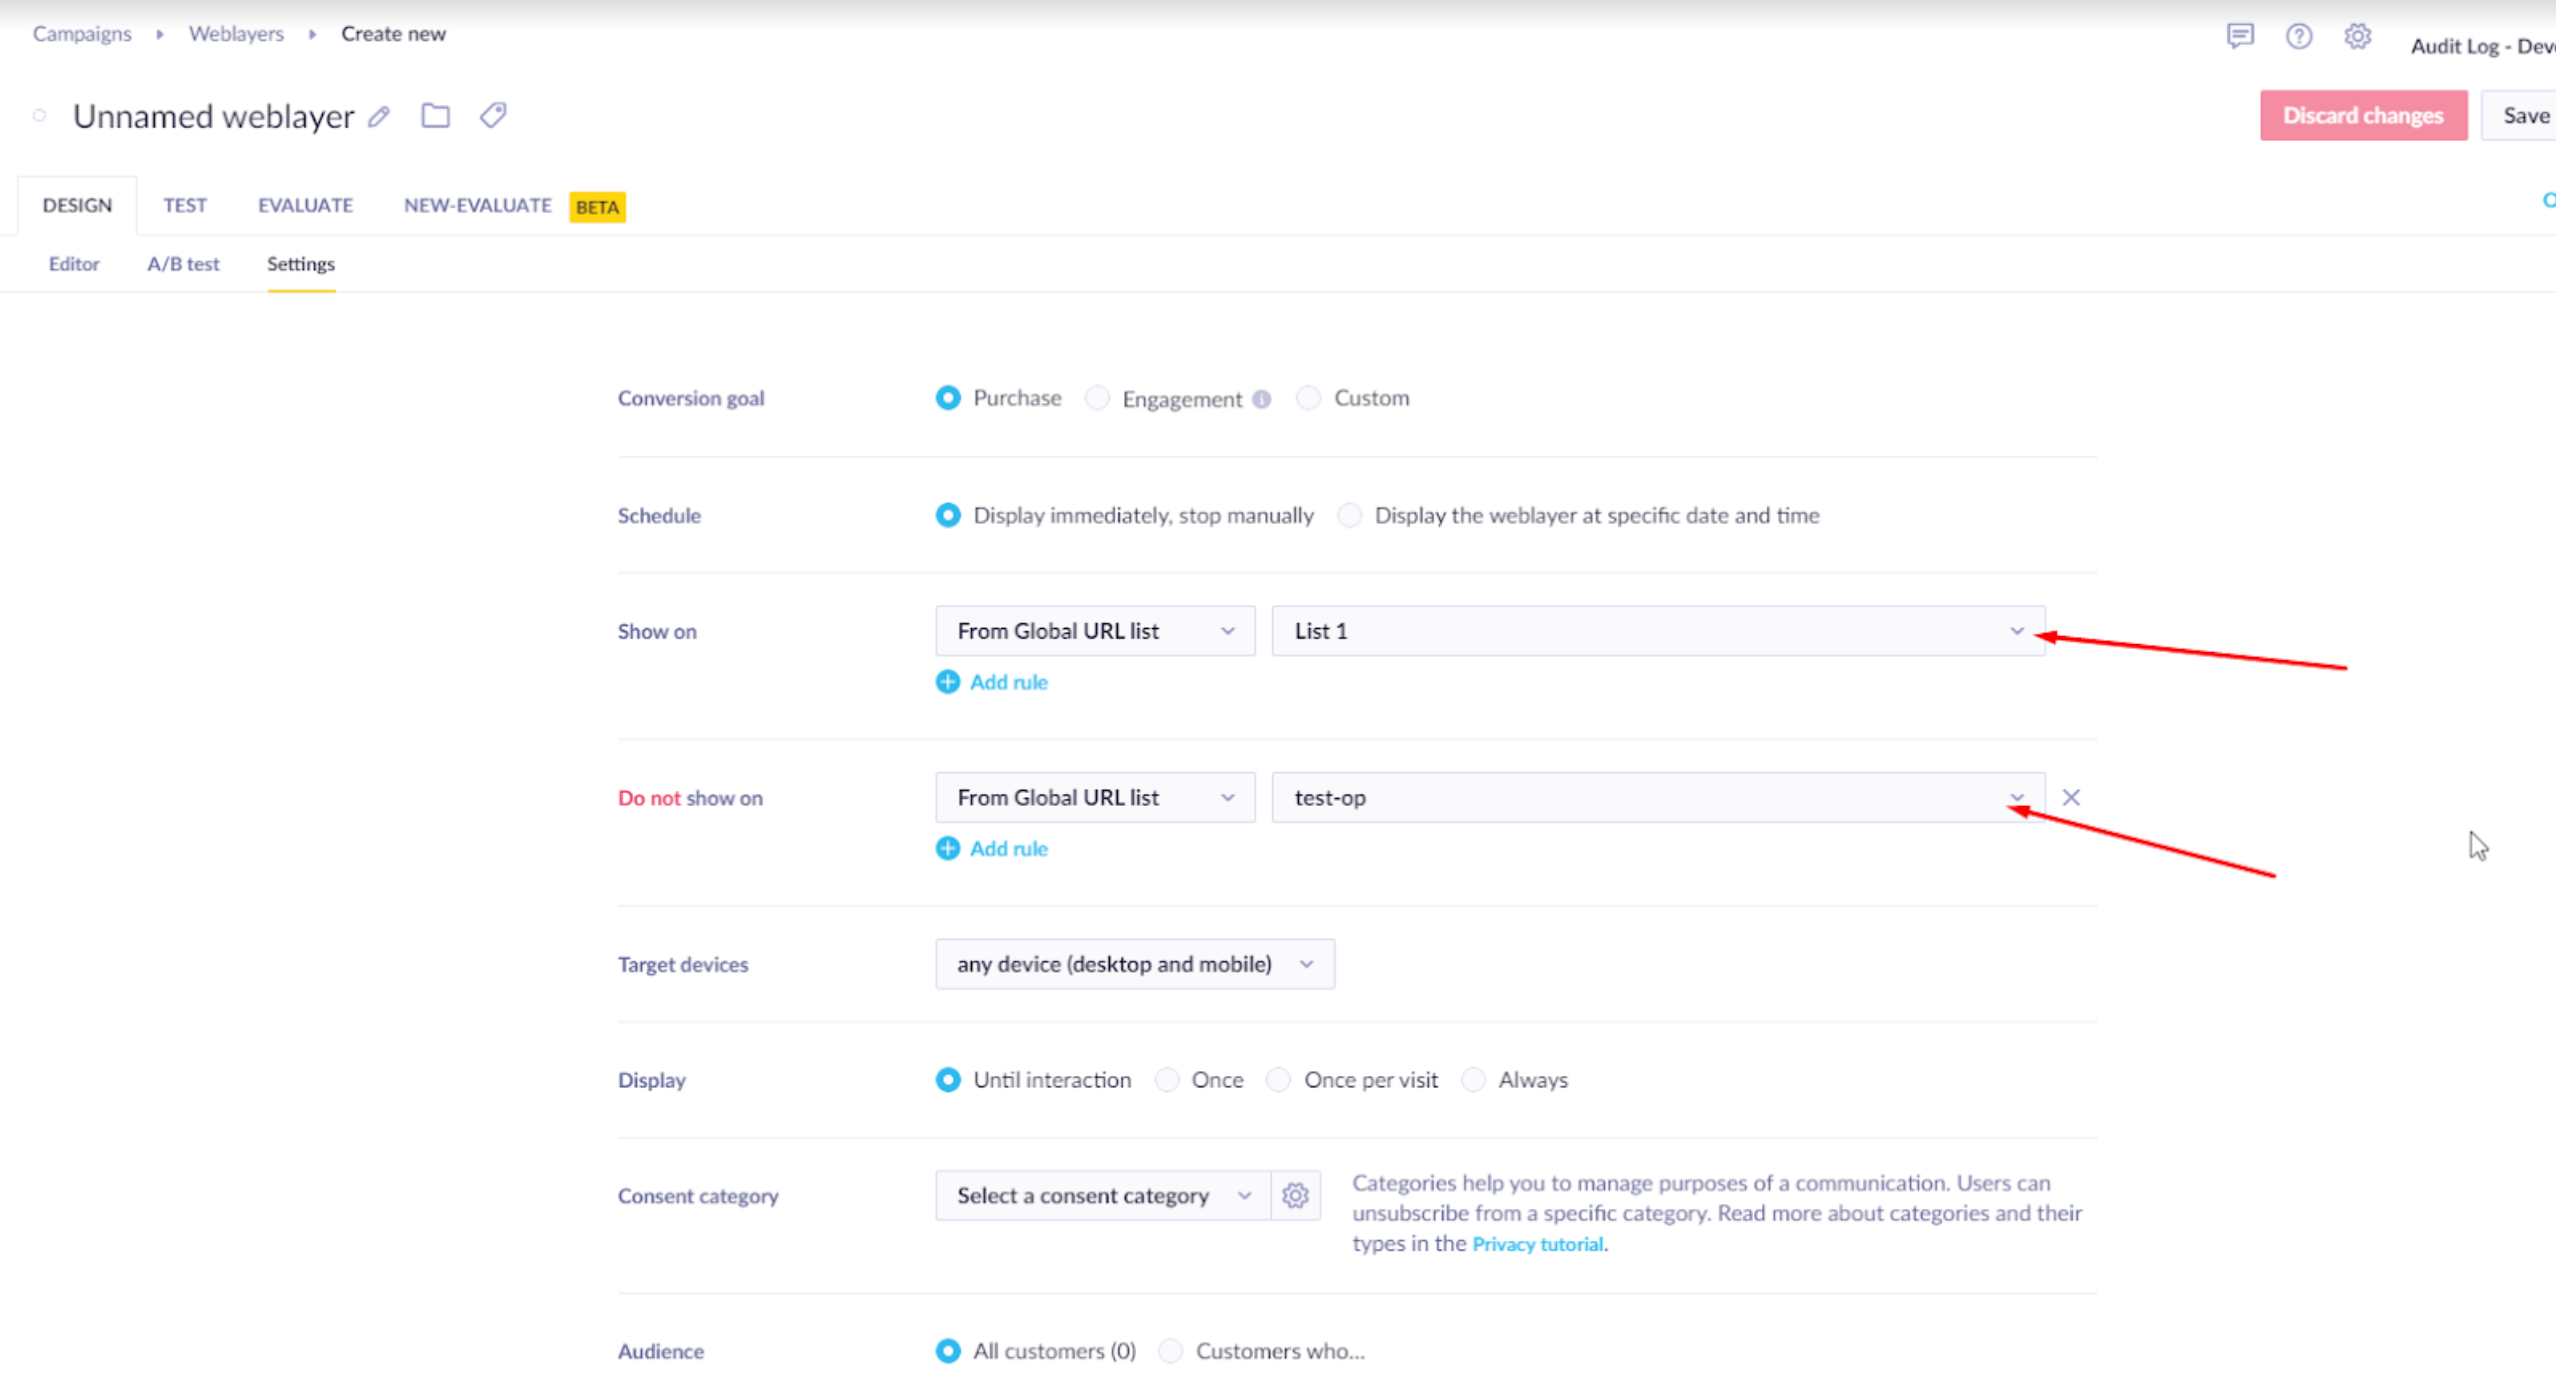Remove the test-op rule with X icon
Screen dimensions: 2556x1388
[x=2070, y=797]
